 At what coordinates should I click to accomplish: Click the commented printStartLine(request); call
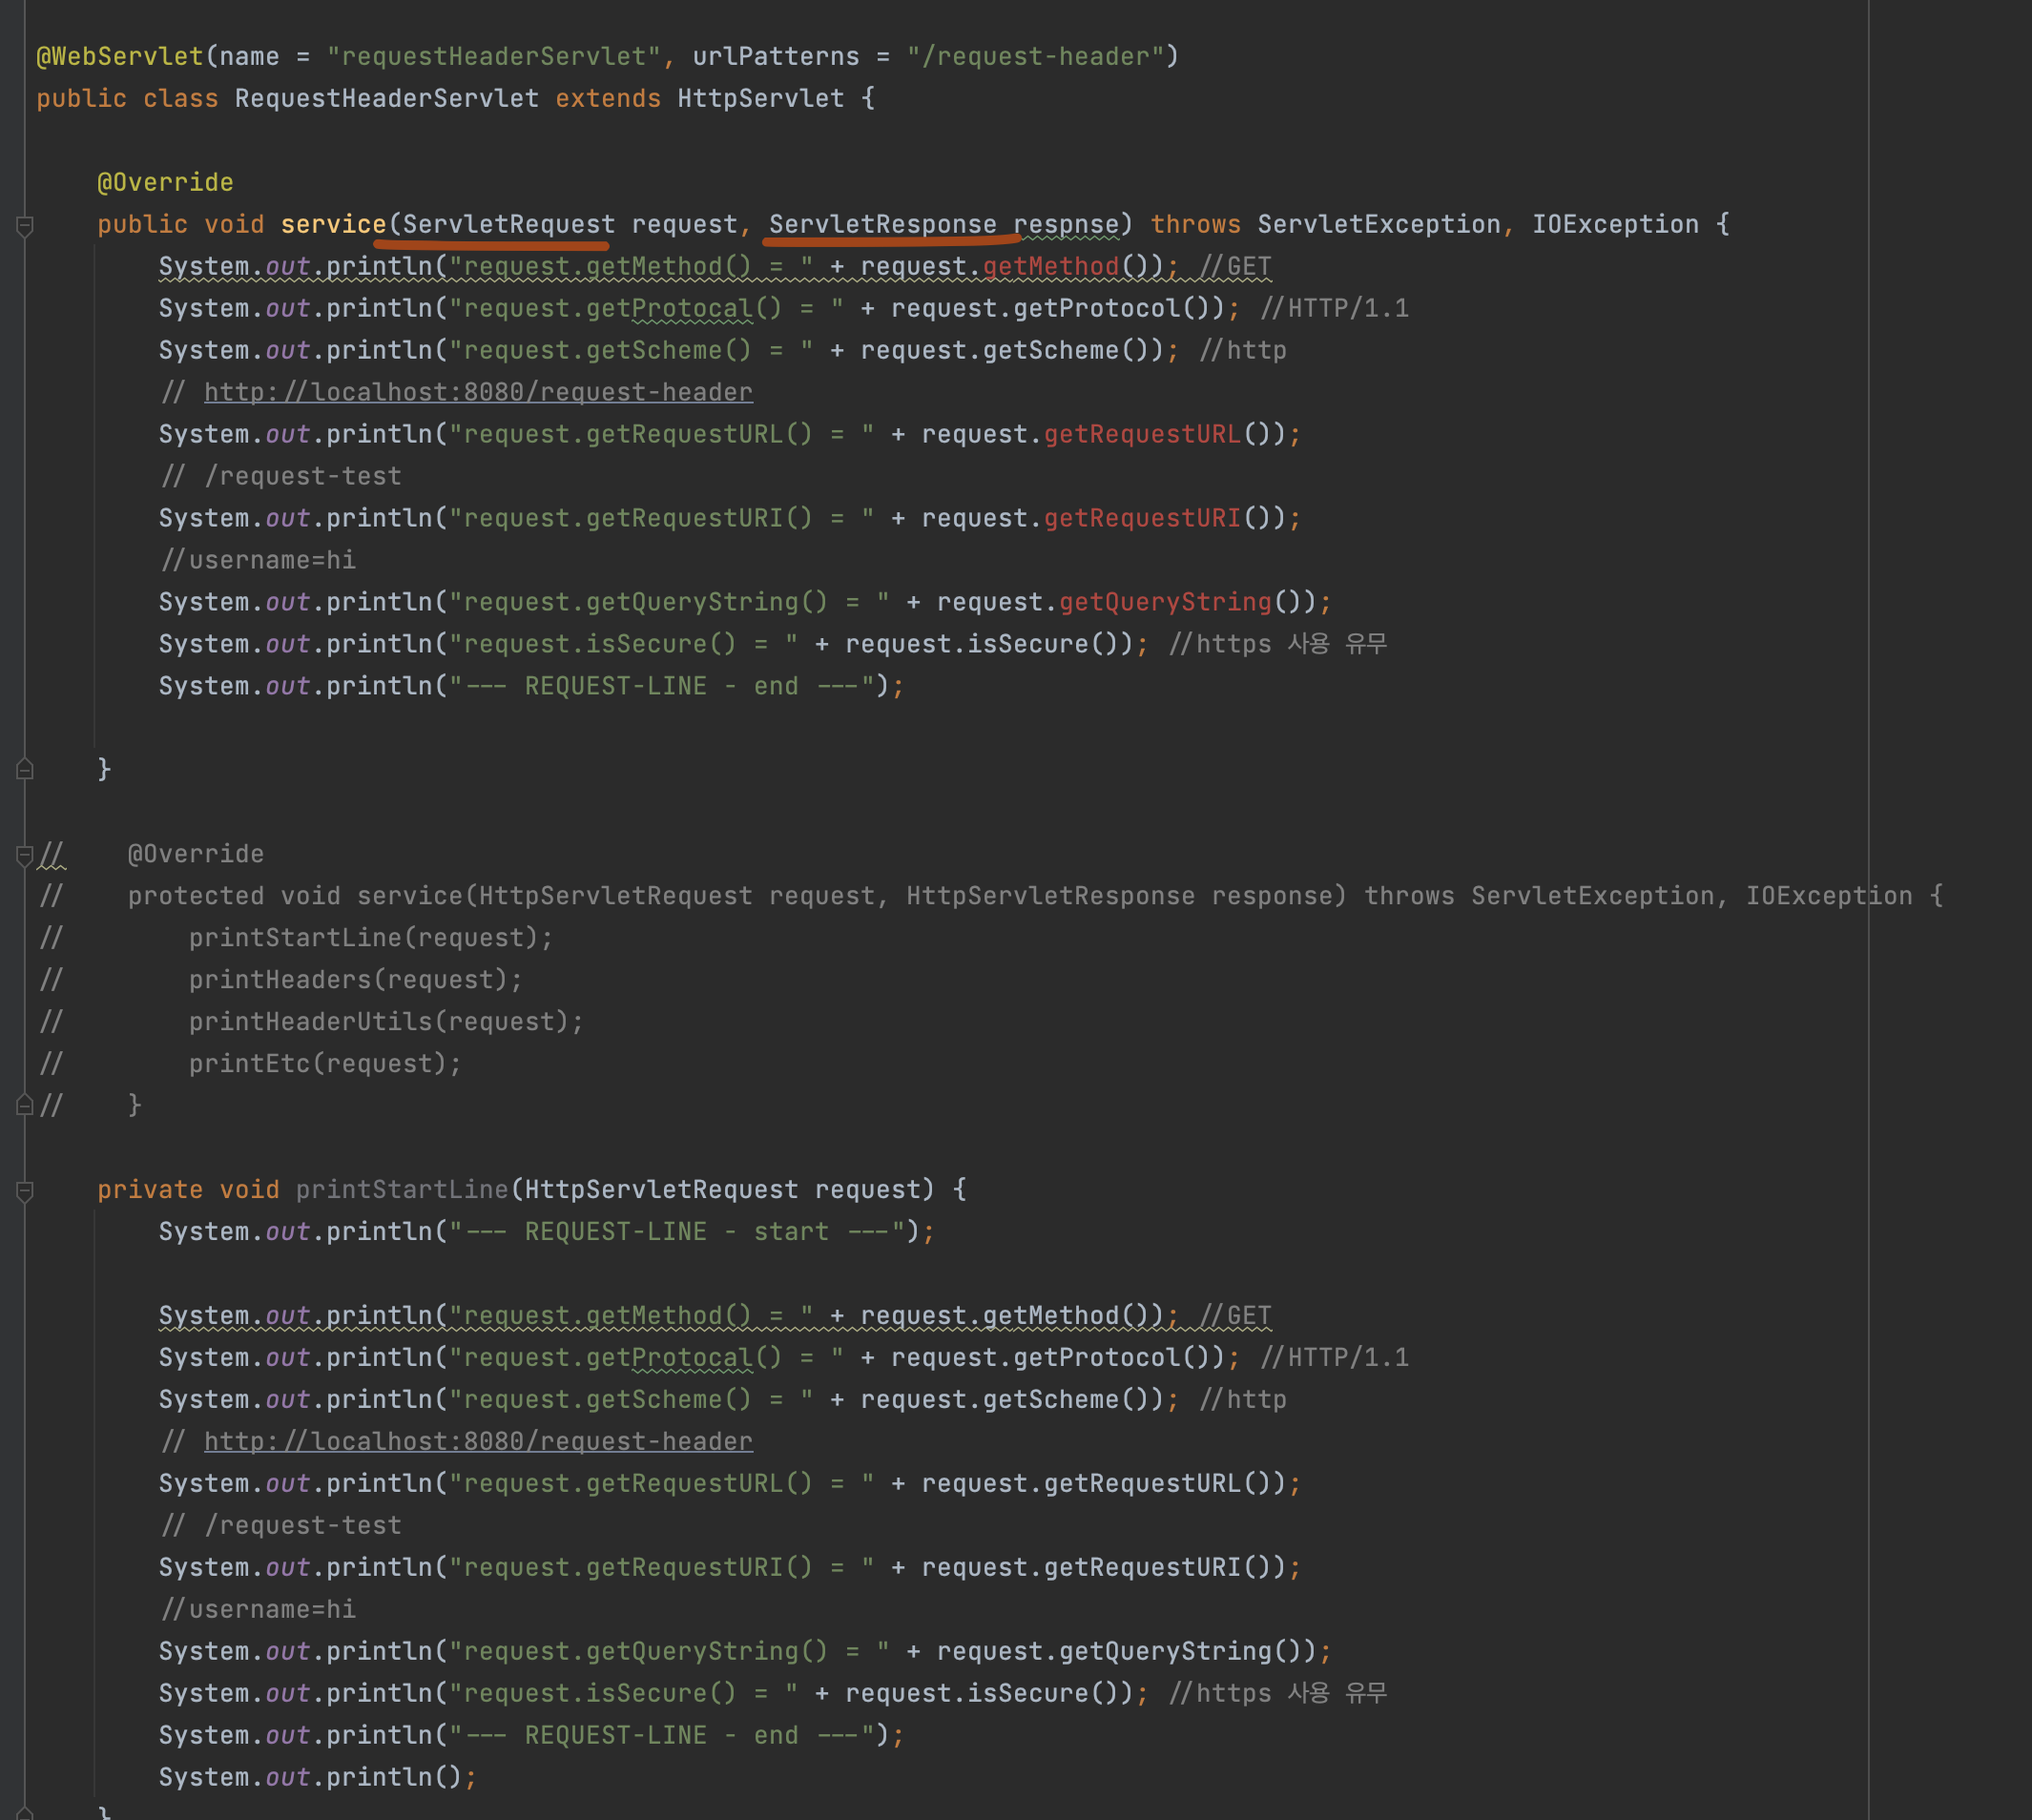371,938
